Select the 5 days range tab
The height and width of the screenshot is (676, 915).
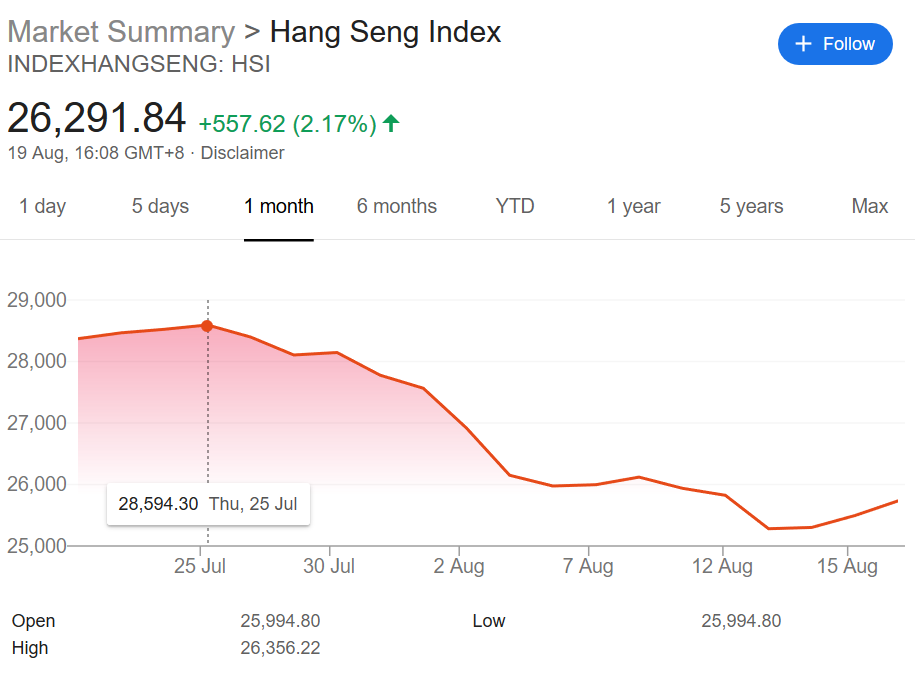(x=160, y=206)
